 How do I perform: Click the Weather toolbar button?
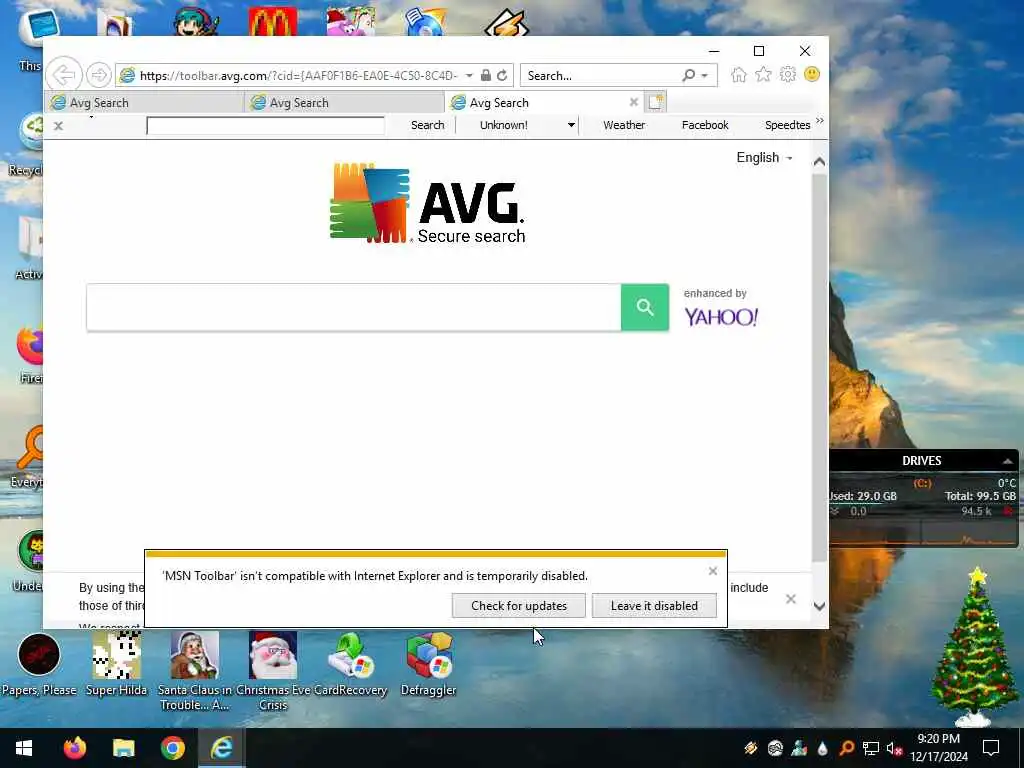click(624, 125)
